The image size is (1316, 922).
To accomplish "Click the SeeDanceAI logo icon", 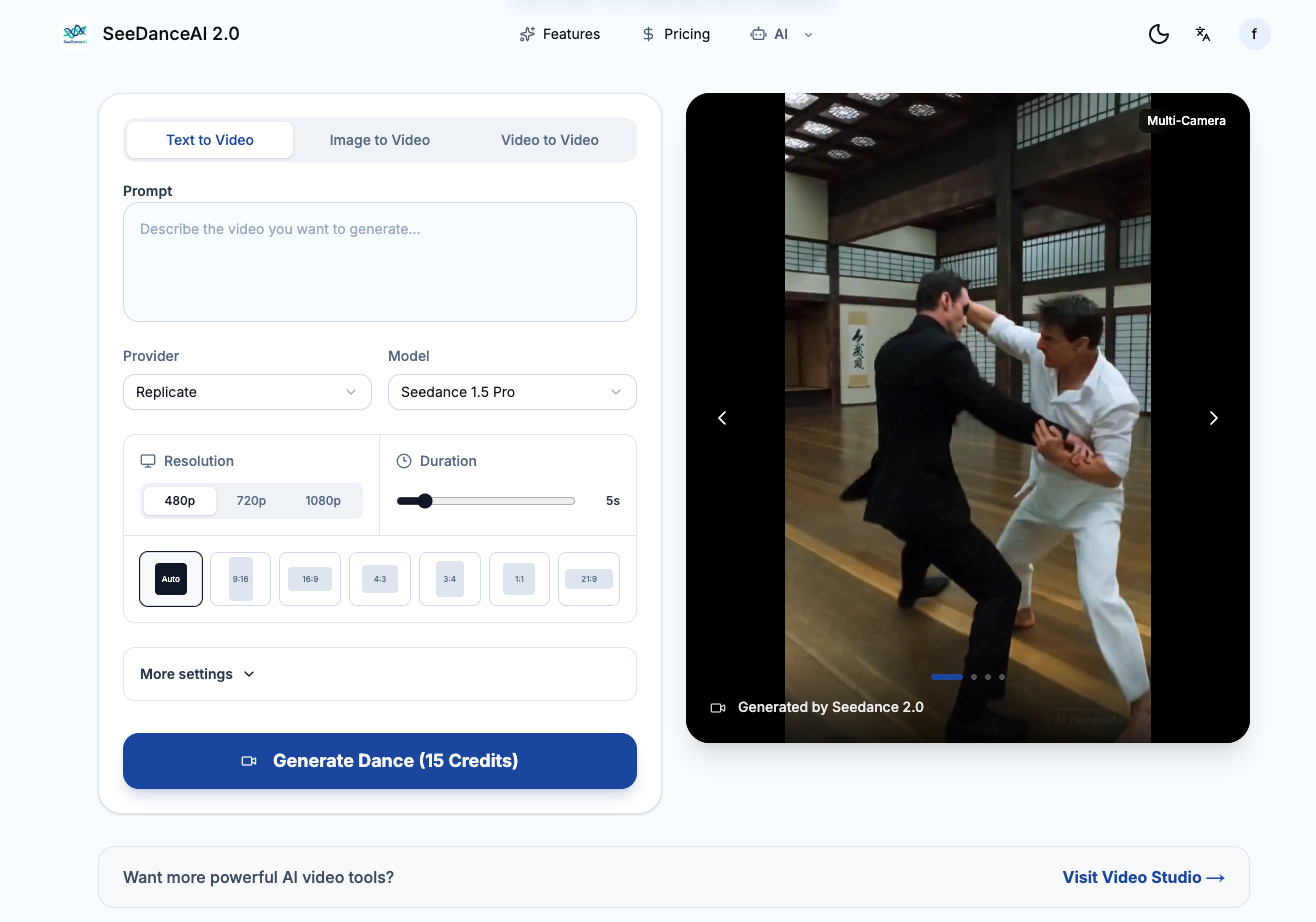I will point(75,34).
